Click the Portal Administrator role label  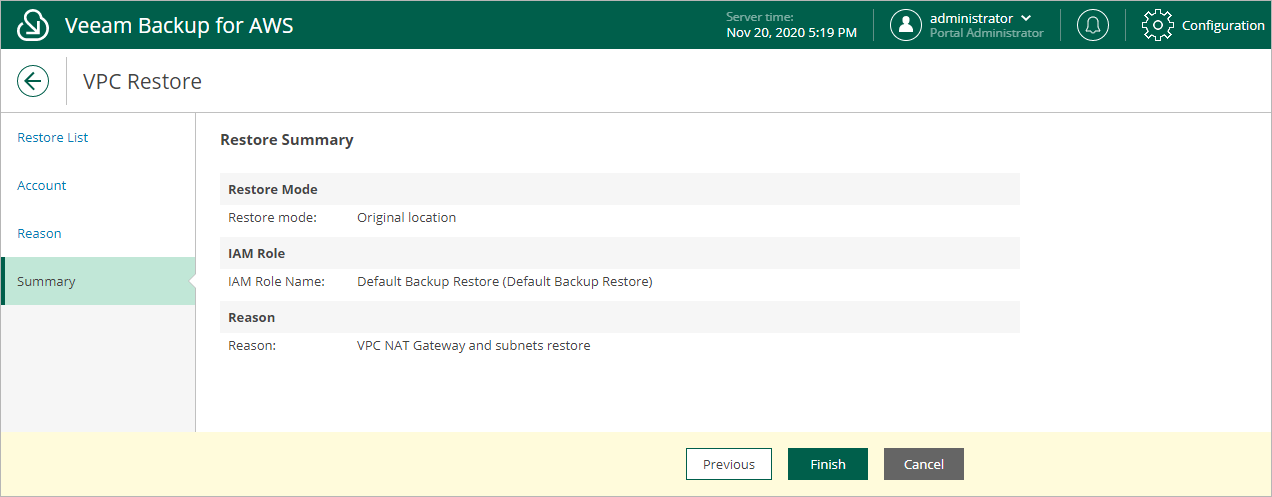tap(986, 33)
